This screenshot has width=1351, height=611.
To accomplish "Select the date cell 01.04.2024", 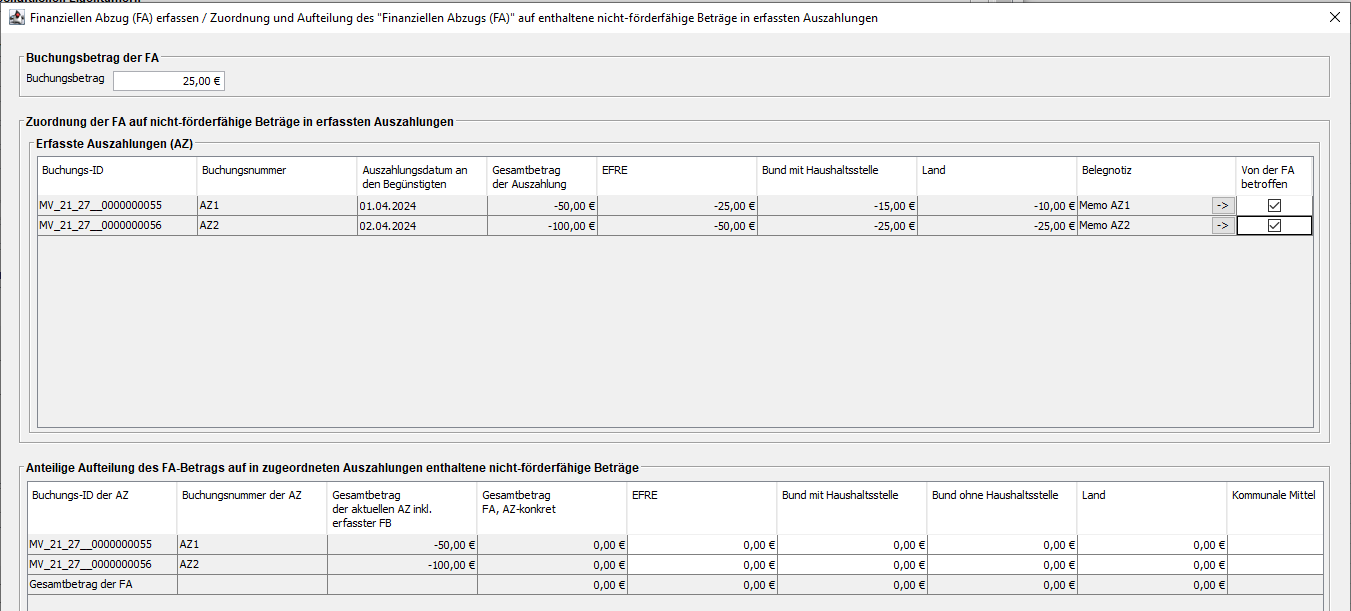I will point(422,205).
